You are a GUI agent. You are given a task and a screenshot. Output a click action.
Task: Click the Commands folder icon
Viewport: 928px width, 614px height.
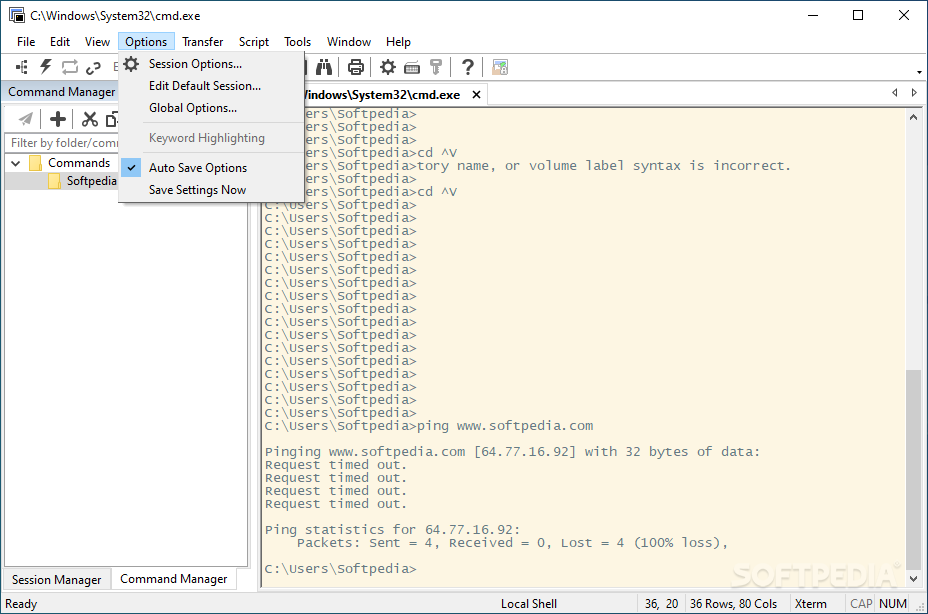[36, 163]
